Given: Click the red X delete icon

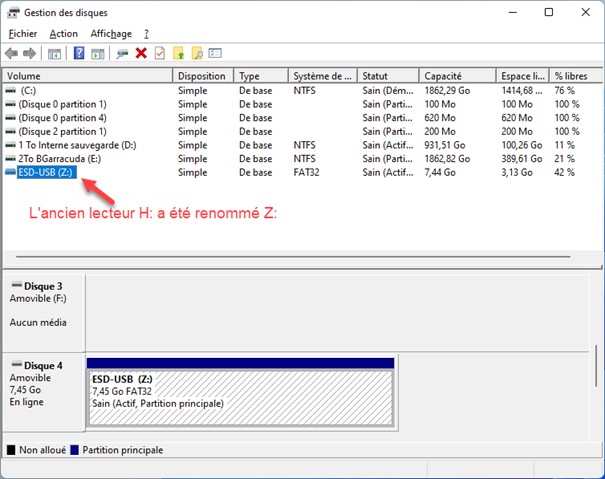Looking at the screenshot, I should tap(141, 53).
